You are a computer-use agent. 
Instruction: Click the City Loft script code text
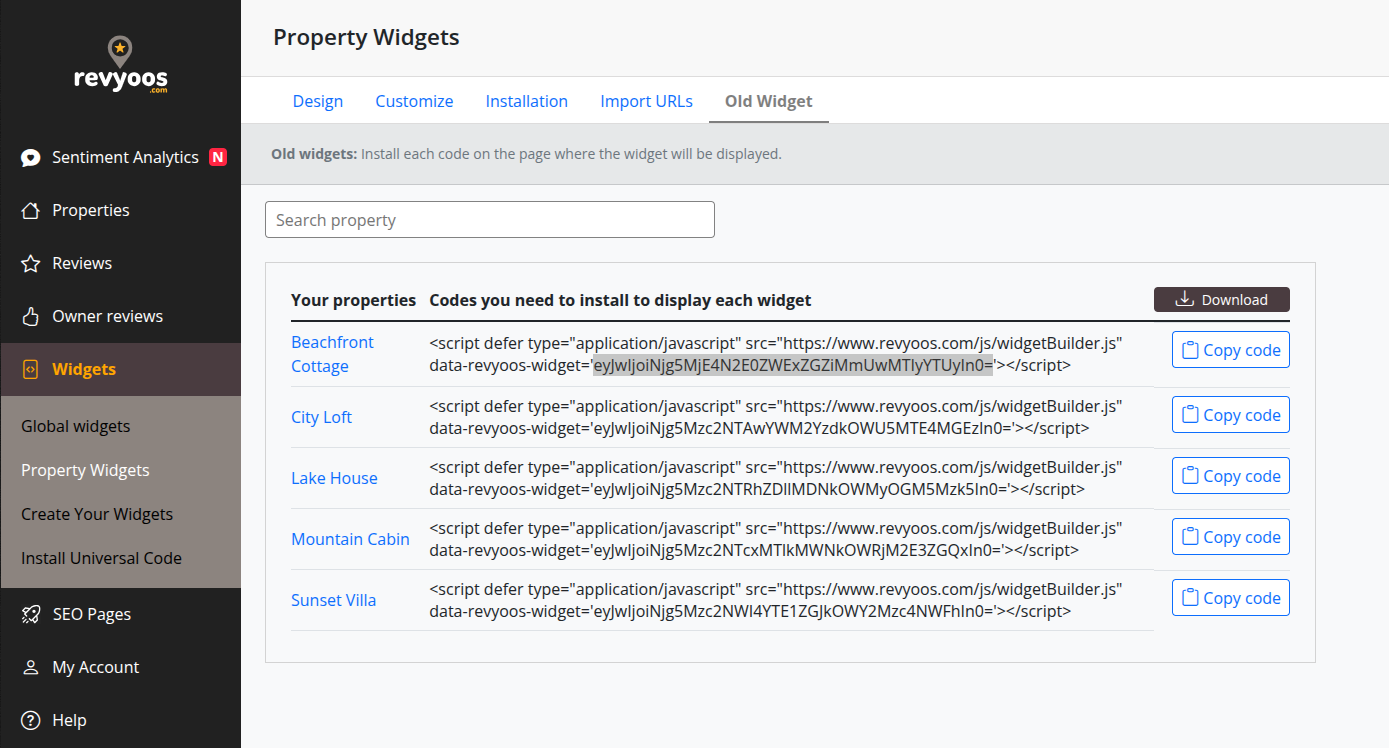click(776, 417)
